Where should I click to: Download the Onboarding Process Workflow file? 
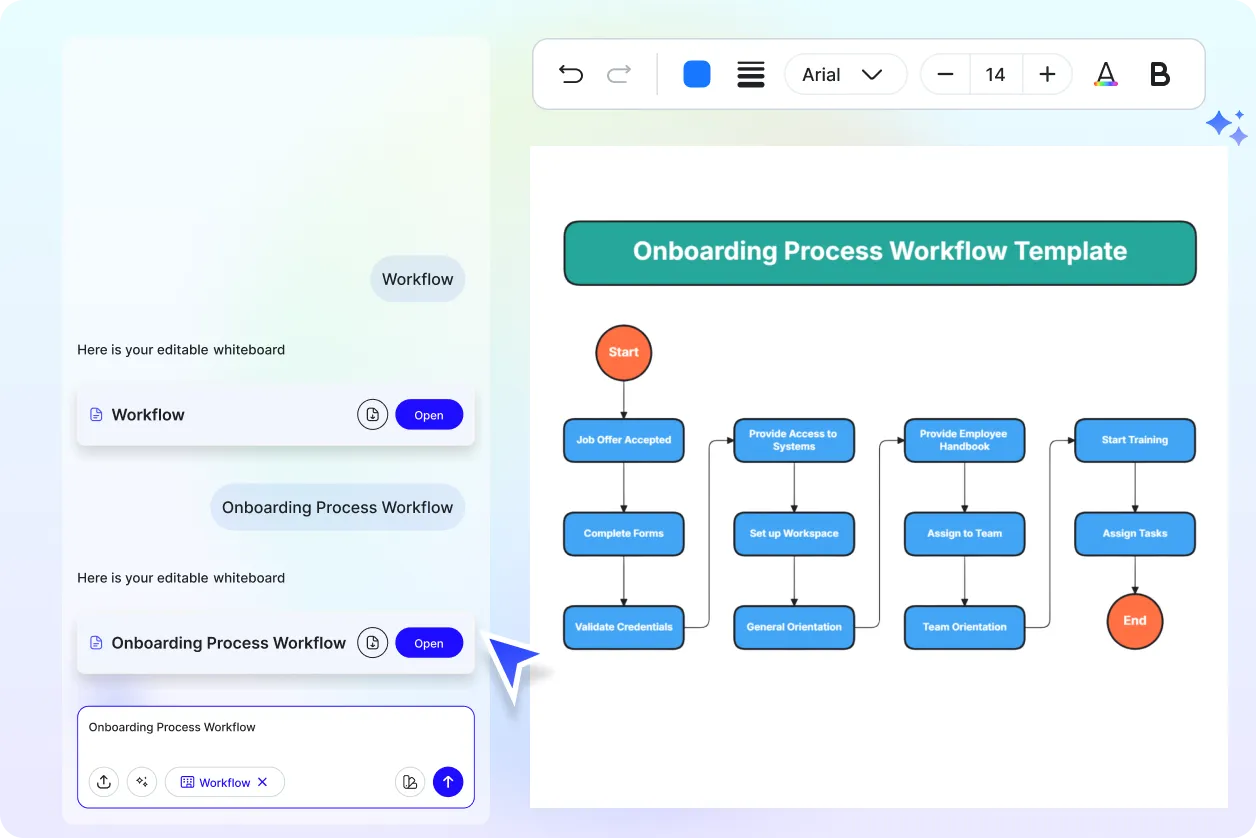[x=372, y=643]
